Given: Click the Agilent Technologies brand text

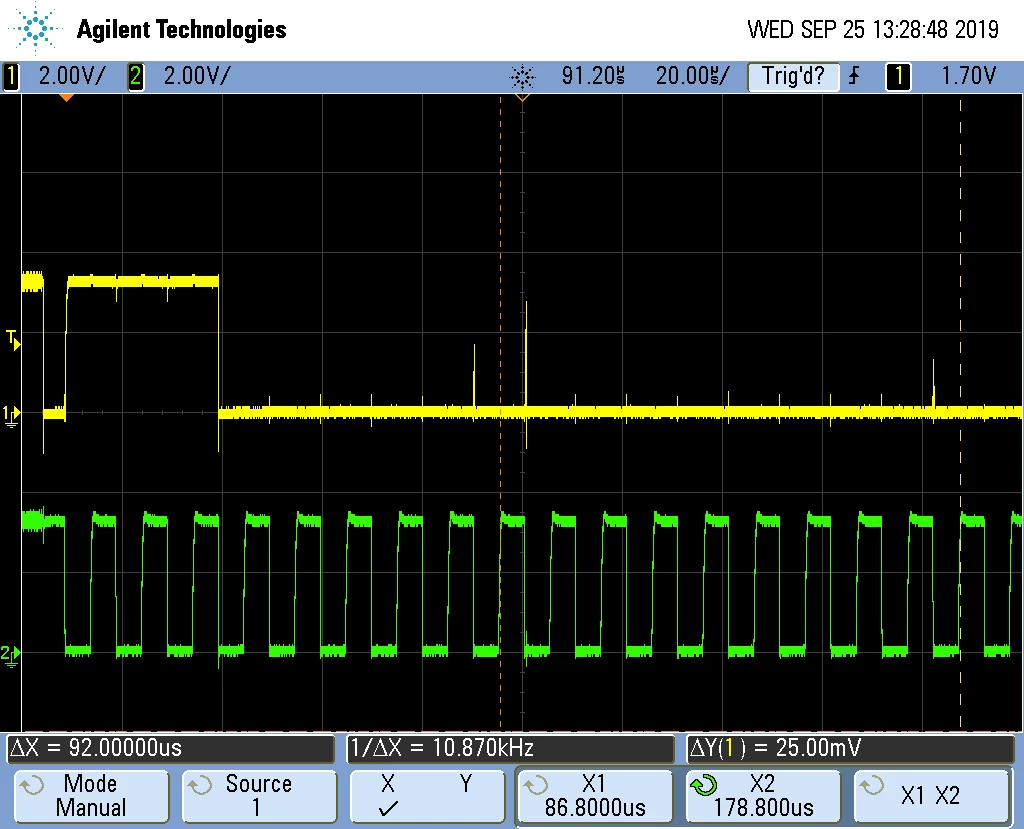Looking at the screenshot, I should tap(182, 29).
